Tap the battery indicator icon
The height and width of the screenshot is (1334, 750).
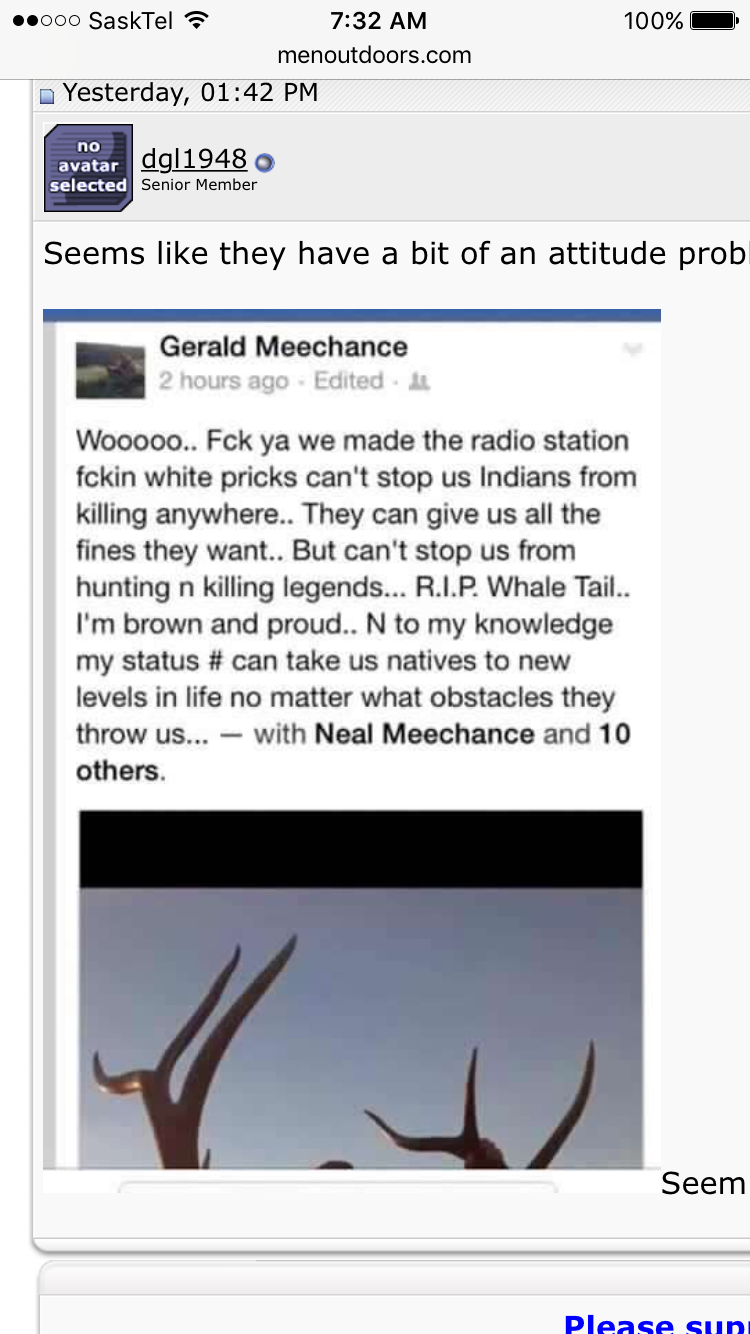tap(714, 20)
